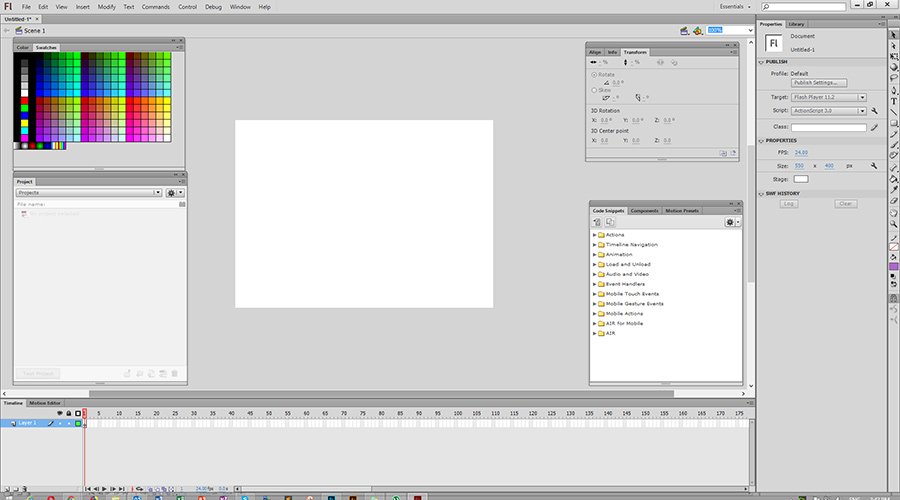Image resolution: width=900 pixels, height=500 pixels.
Task: Open the Projects dropdown
Action: (x=89, y=193)
